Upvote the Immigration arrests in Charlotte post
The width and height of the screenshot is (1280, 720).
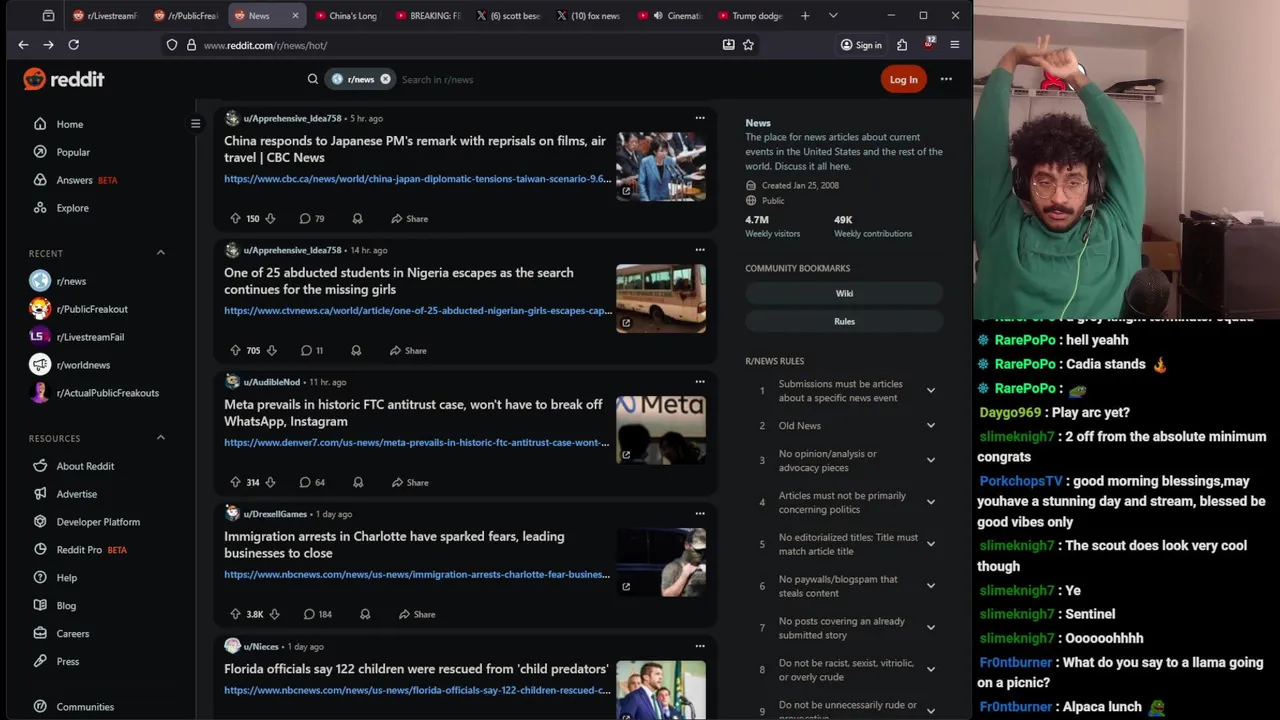[235, 614]
